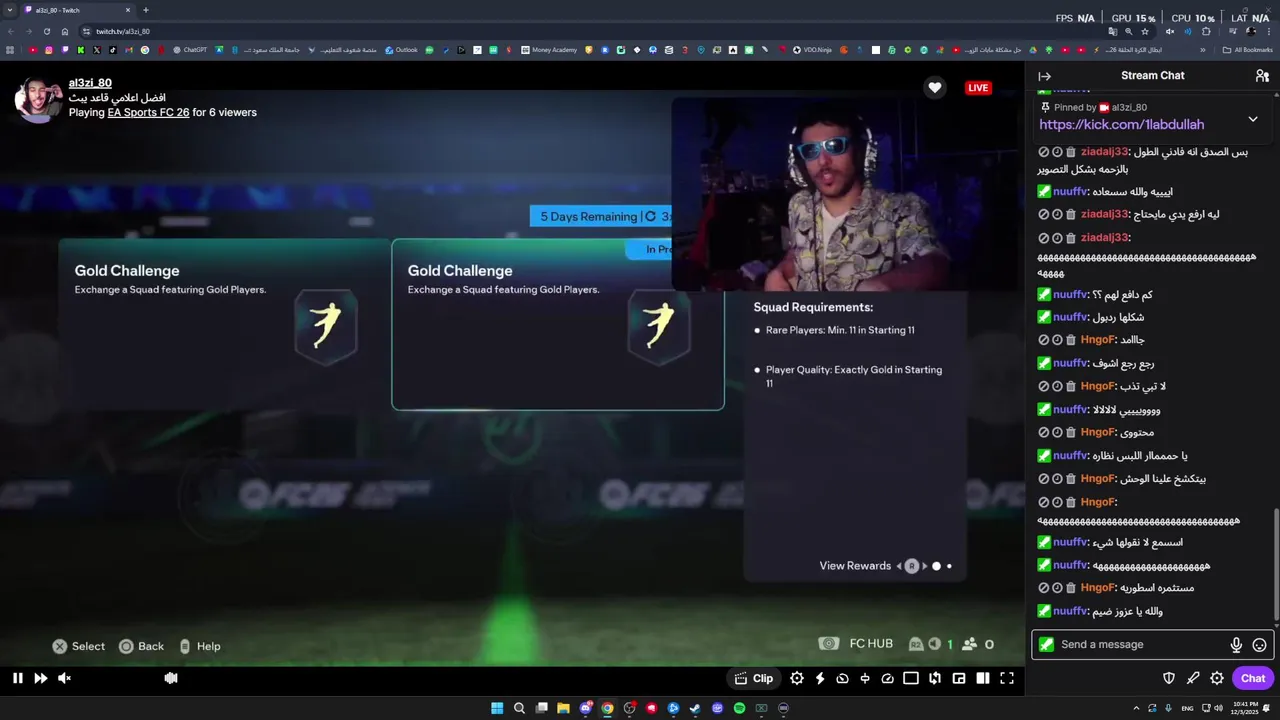Show hidden system tray icons chevron

click(x=1137, y=708)
